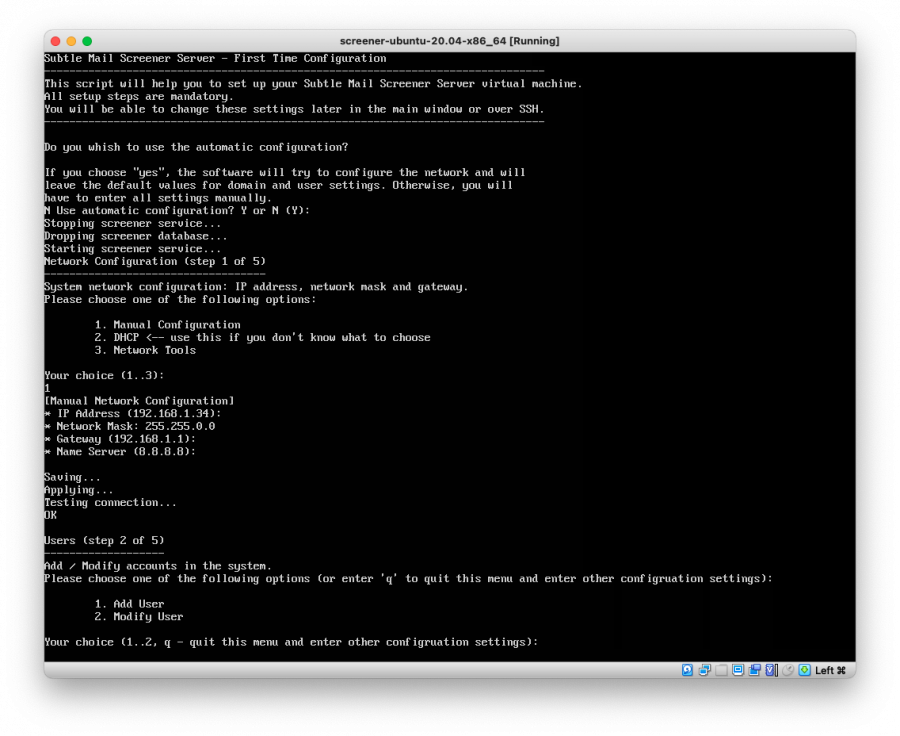Image resolution: width=900 pixels, height=736 pixels.
Task: Click the screener-ubuntu window title text
Action: coord(449,41)
